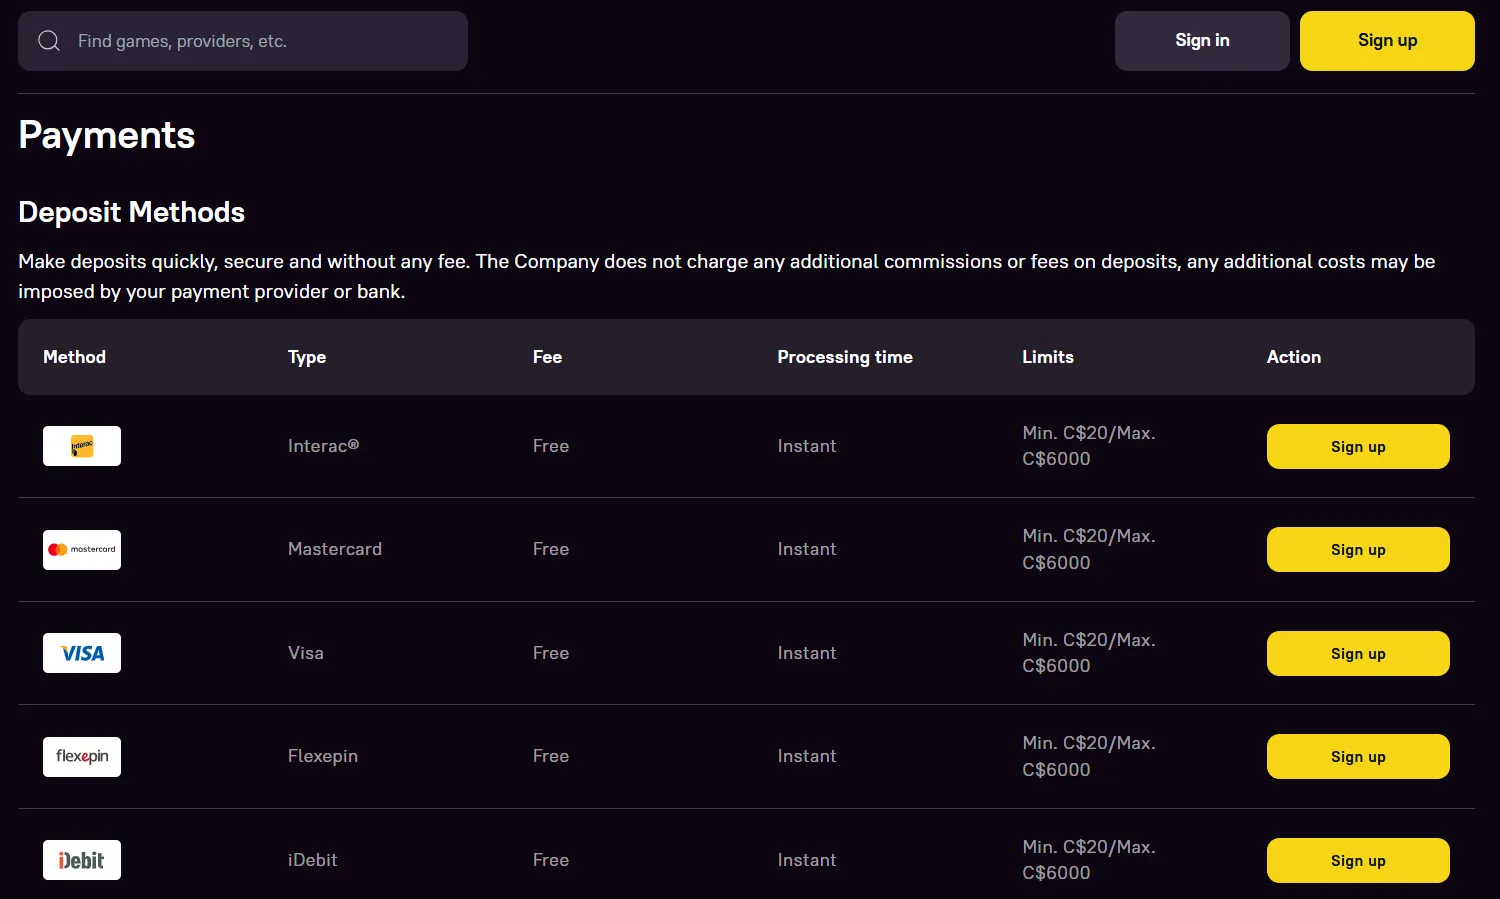Click Instant in the Interac row
This screenshot has height=899, width=1500.
(807, 446)
